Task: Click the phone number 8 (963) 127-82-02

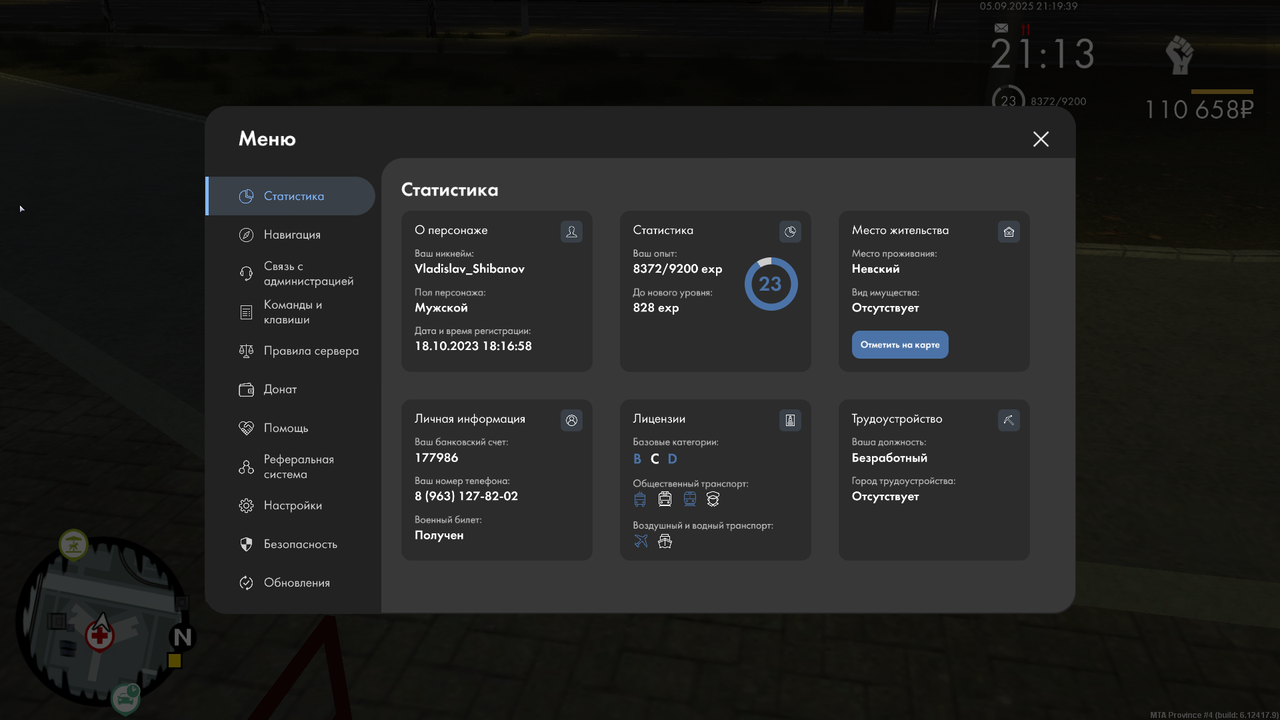Action: click(x=467, y=497)
